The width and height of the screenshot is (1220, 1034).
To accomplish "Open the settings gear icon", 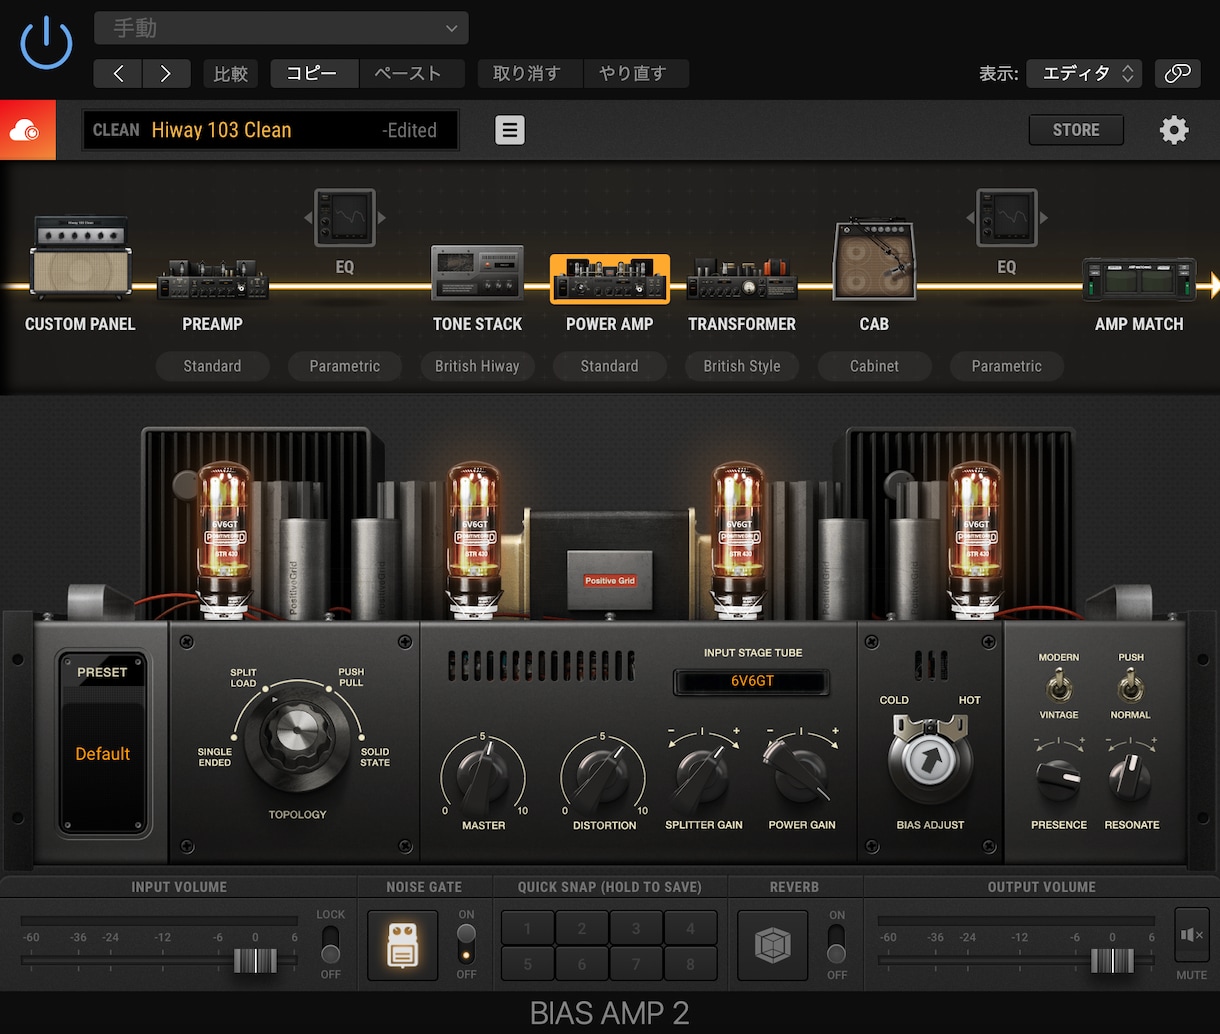I will coord(1174,130).
